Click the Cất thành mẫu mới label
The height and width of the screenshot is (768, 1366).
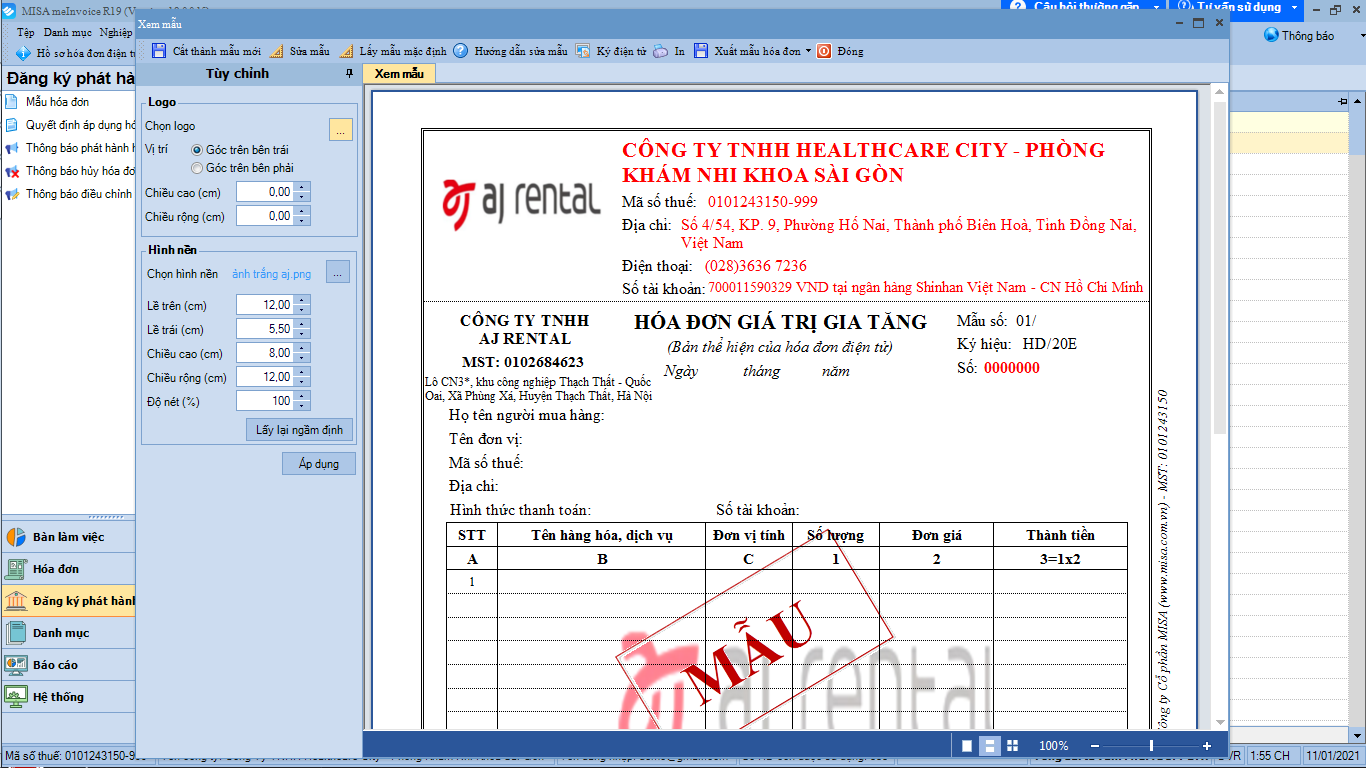(x=216, y=51)
